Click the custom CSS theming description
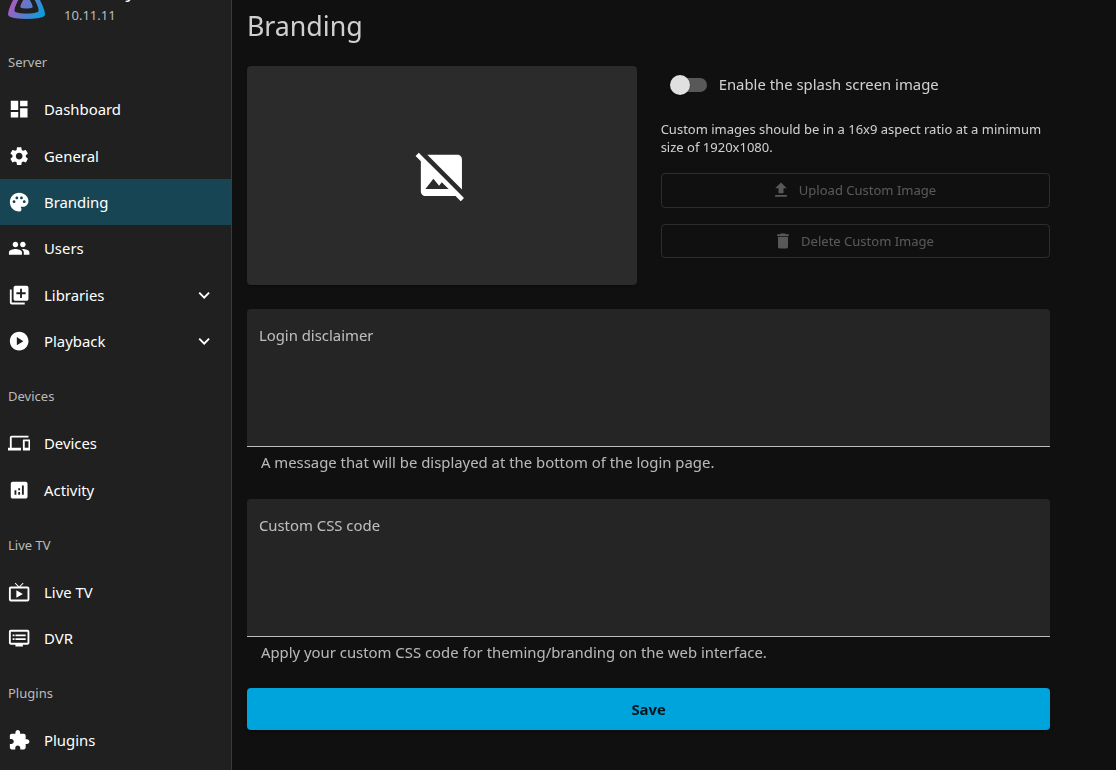This screenshot has height=770, width=1116. [x=514, y=653]
